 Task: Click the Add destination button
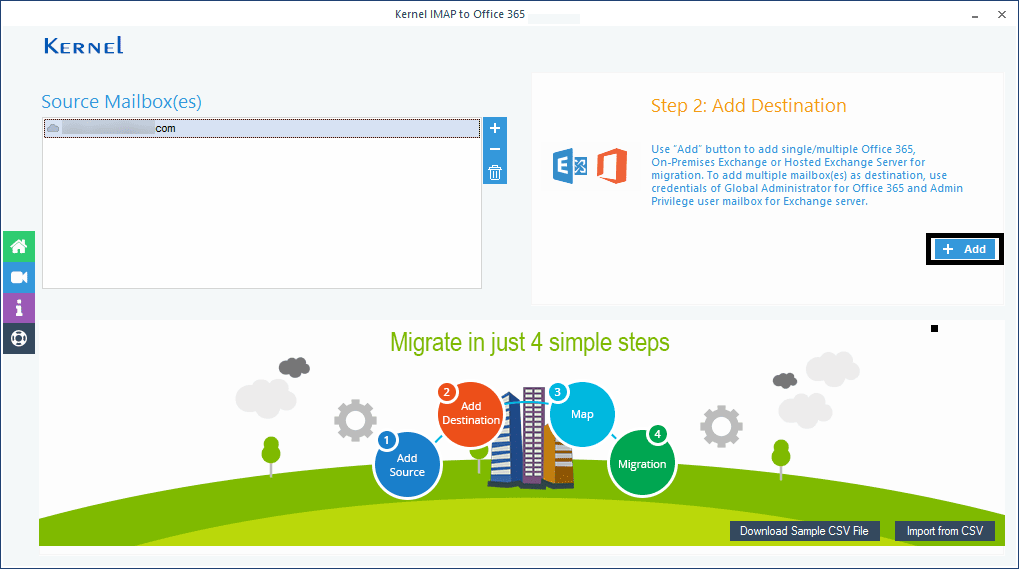(964, 249)
